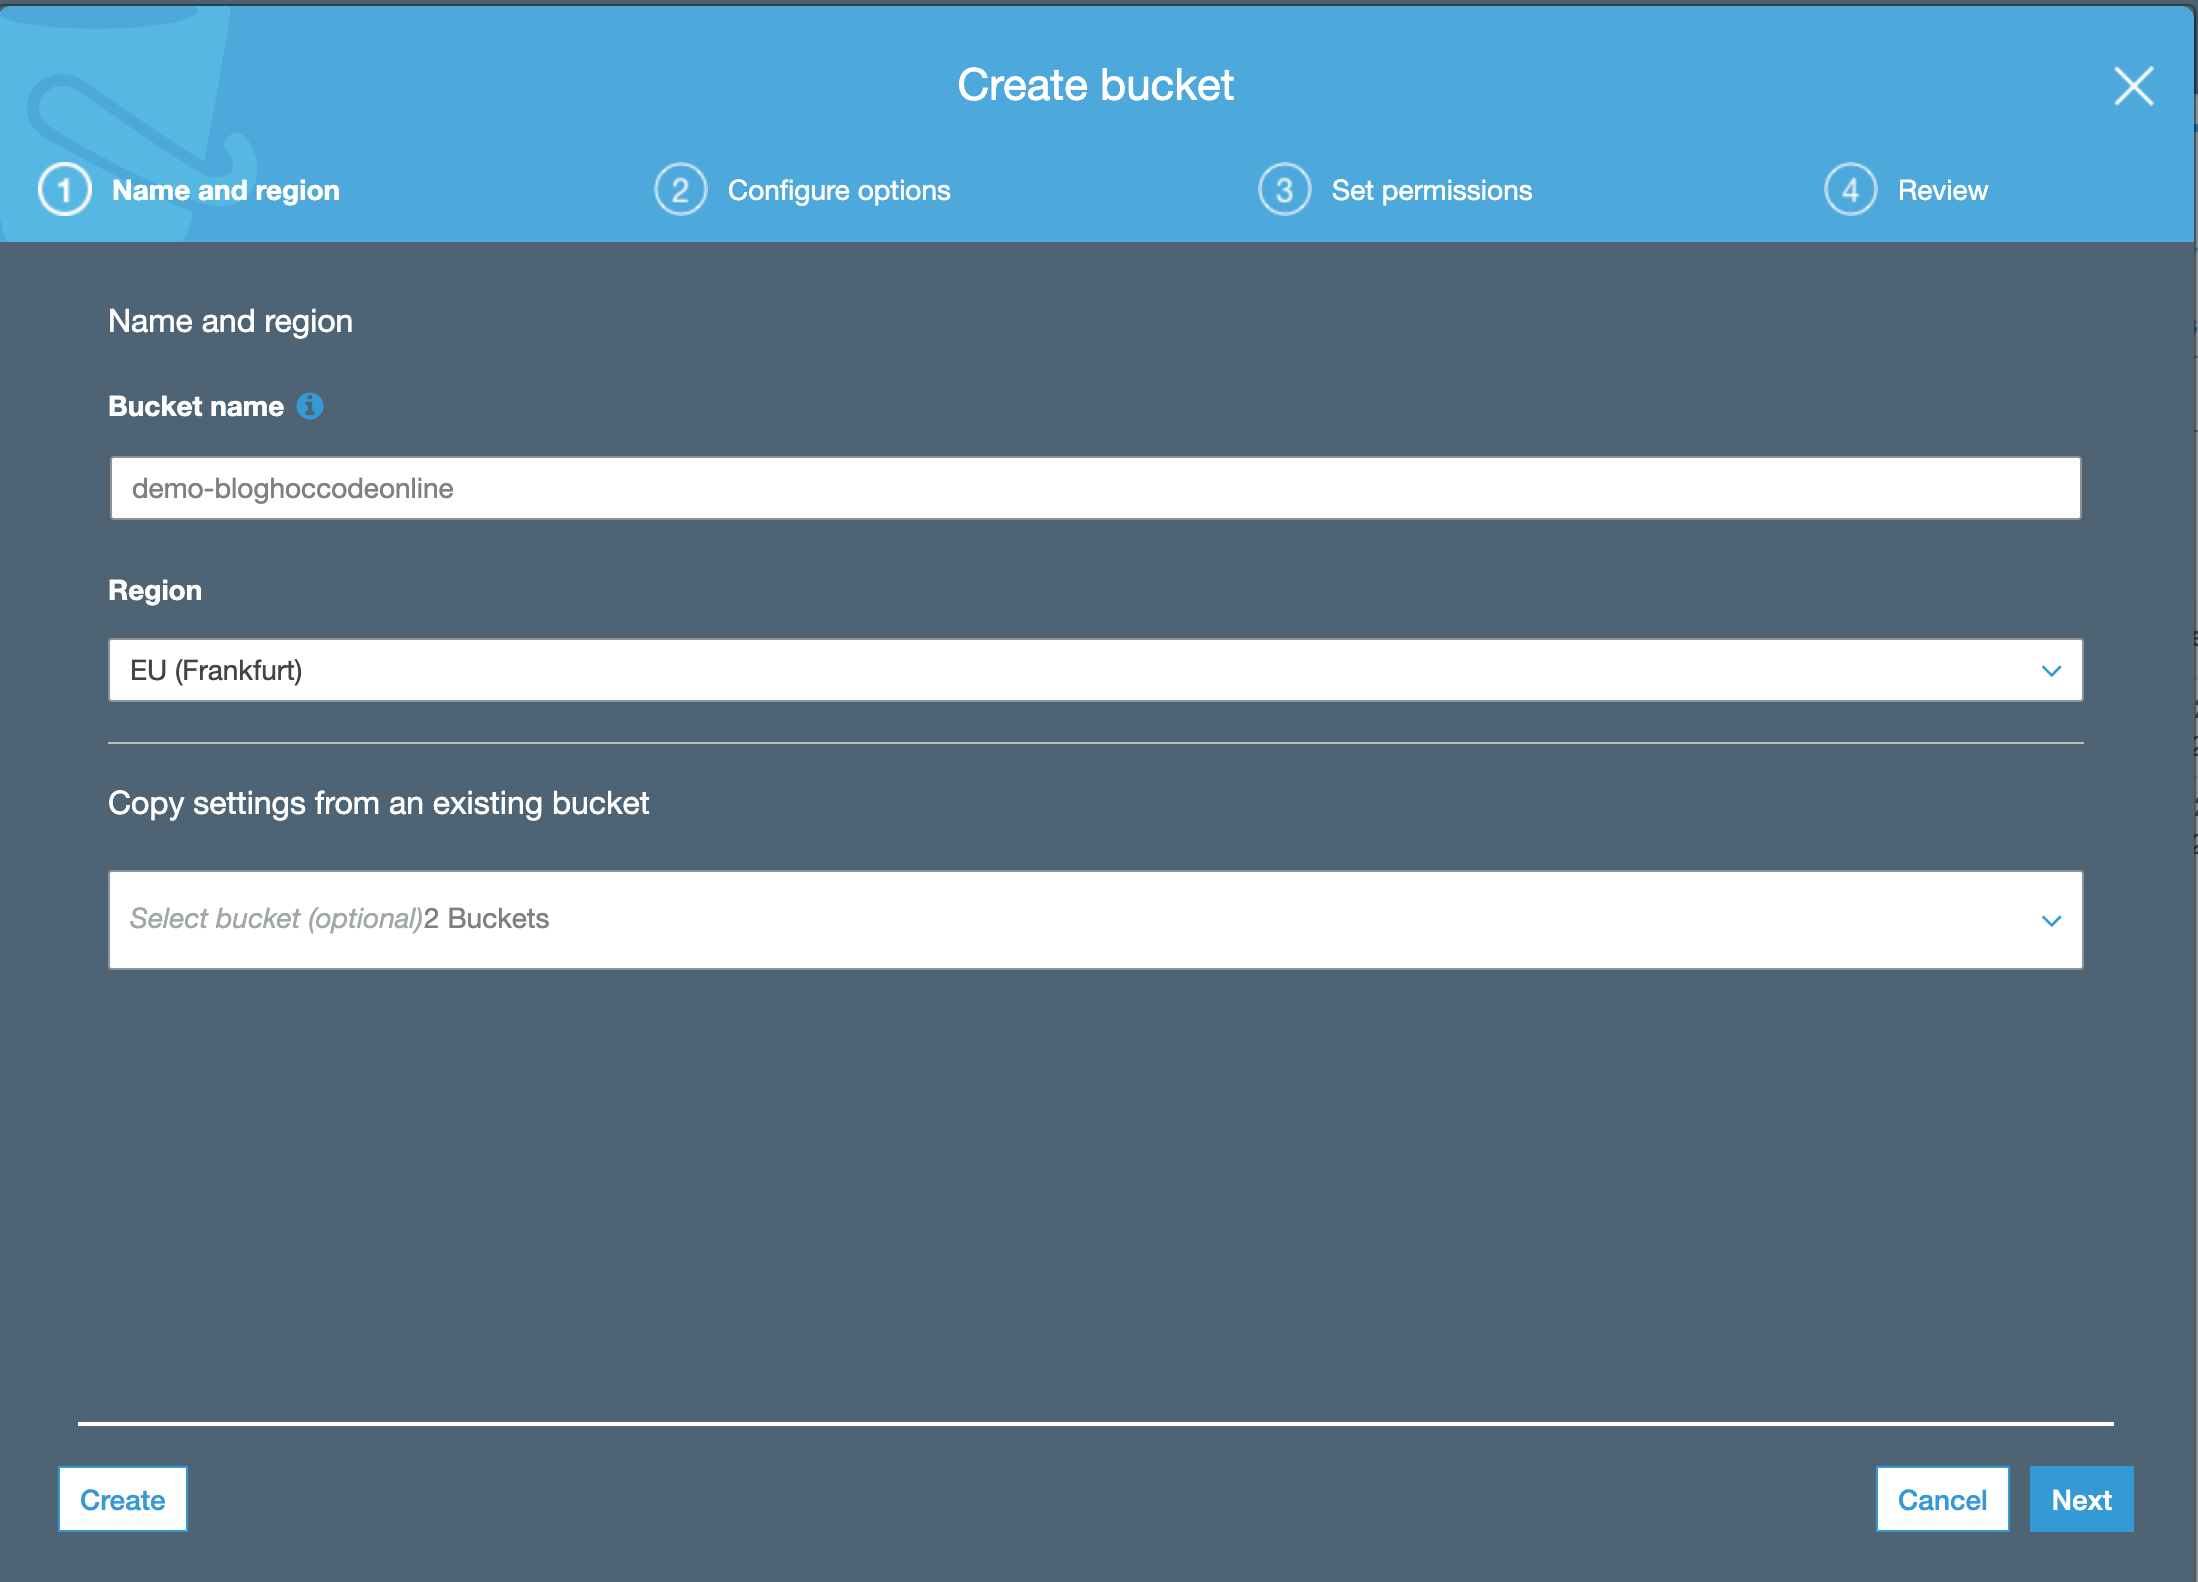Expand the Region dropdown arrow
Viewport: 2198px width, 1582px height.
(x=2051, y=671)
